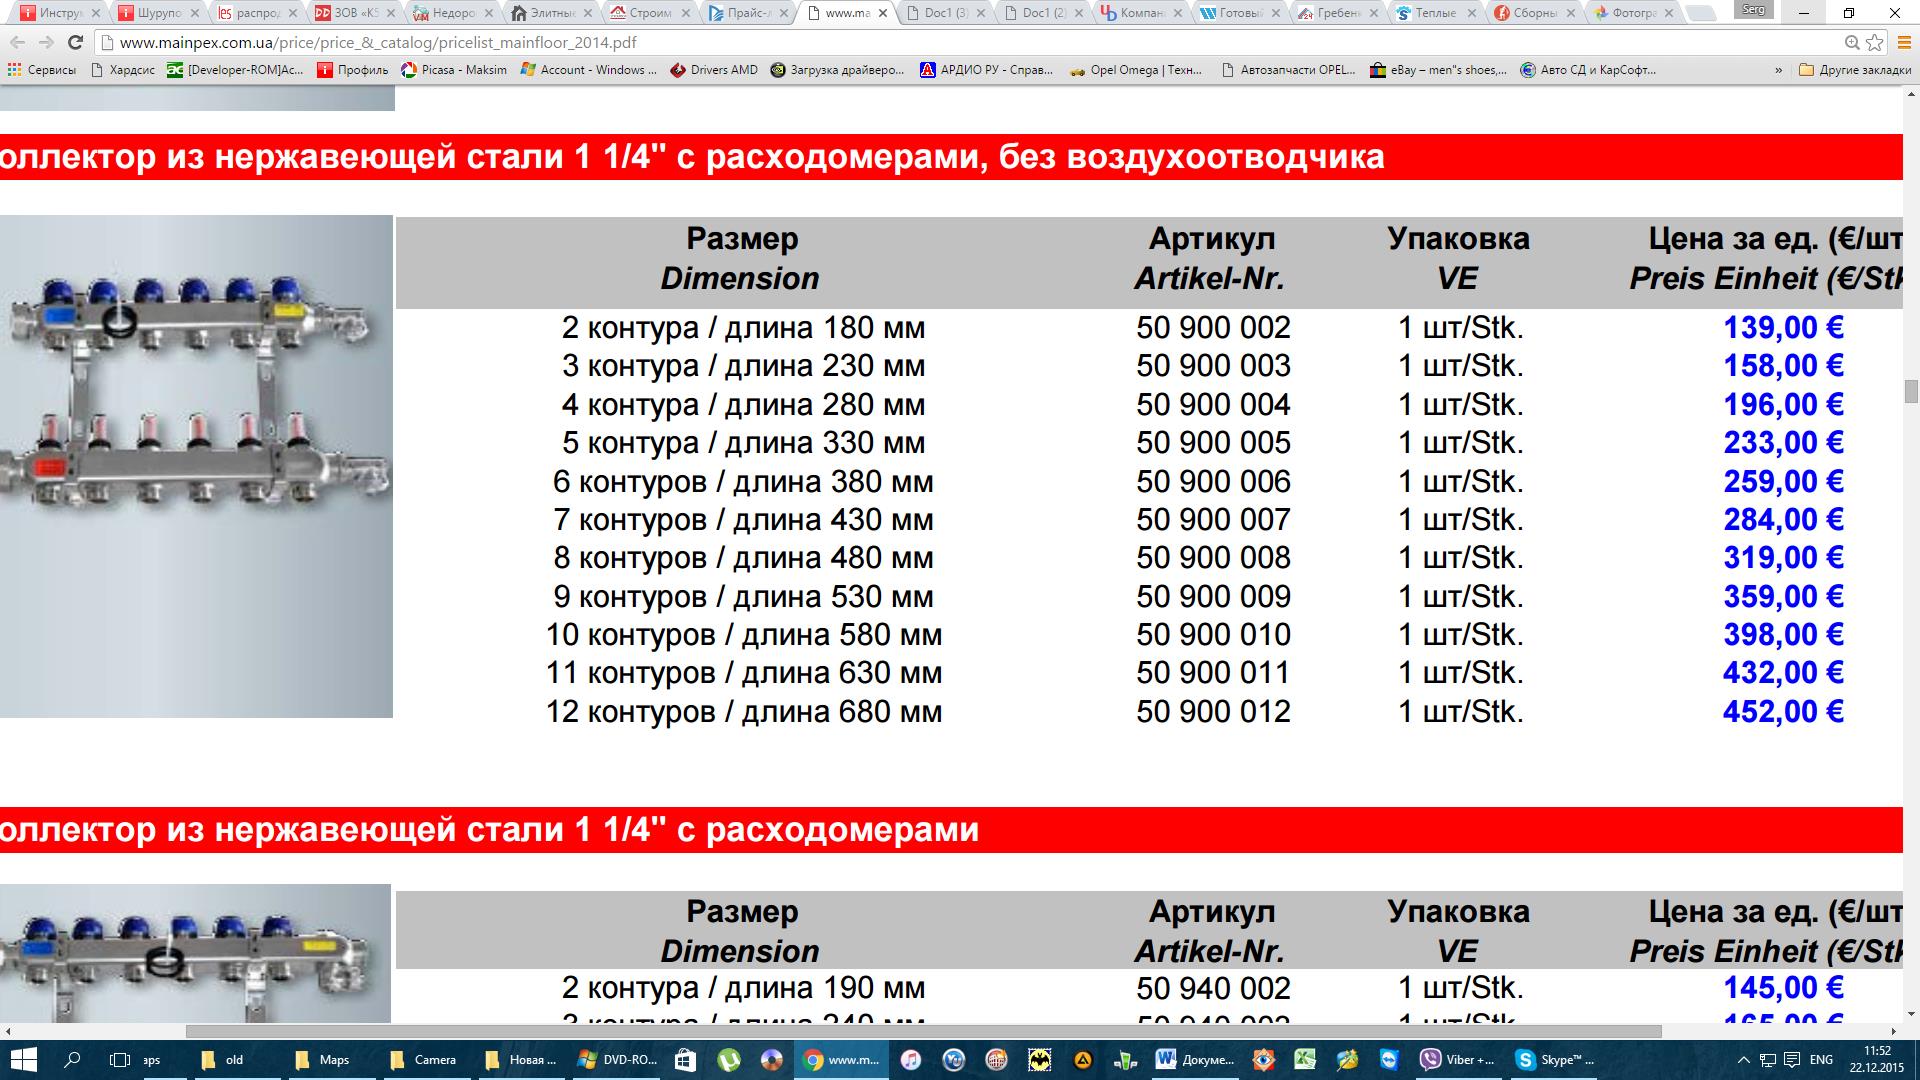
Task: Click the horizontal scrollbar thumb
Action: [x=924, y=1031]
